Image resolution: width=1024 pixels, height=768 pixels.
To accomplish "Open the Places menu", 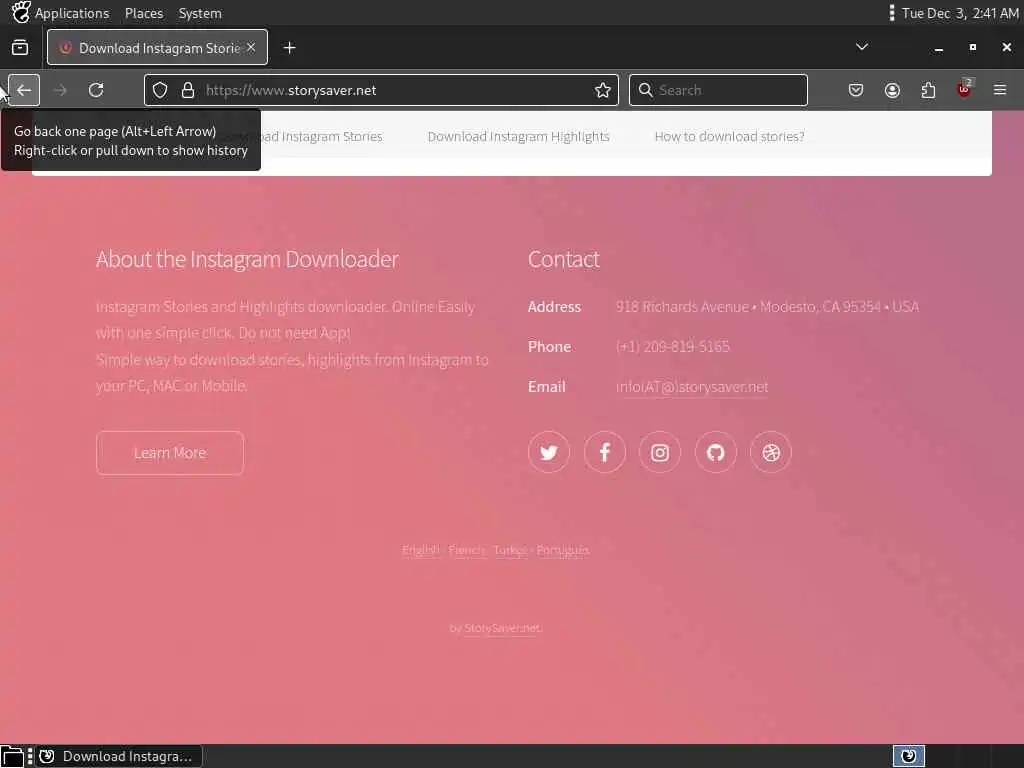I will (x=144, y=13).
